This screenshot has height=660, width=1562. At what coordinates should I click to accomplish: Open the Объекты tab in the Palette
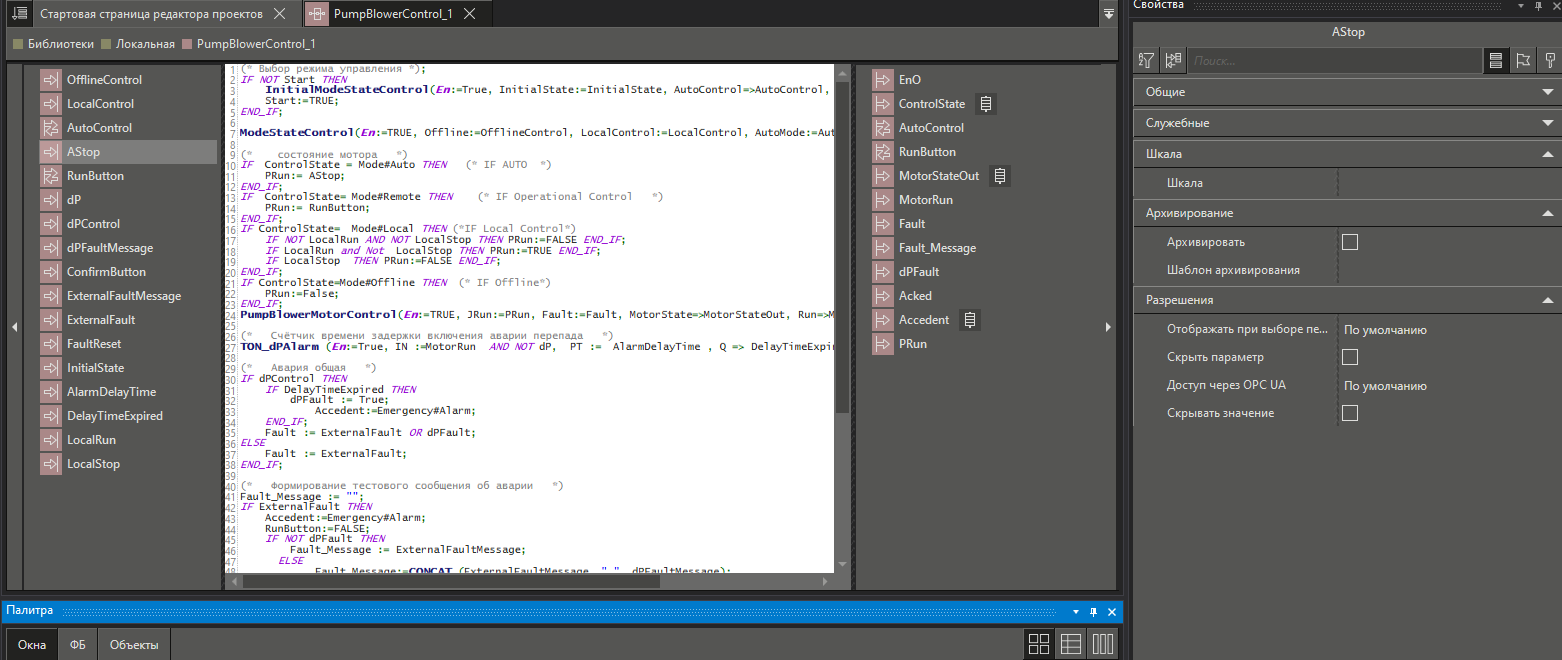point(133,645)
